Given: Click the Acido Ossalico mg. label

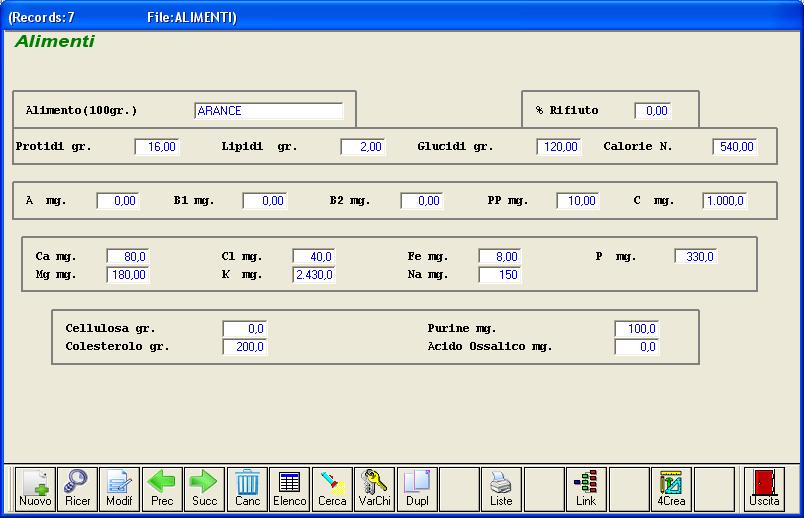Looking at the screenshot, I should (490, 347).
